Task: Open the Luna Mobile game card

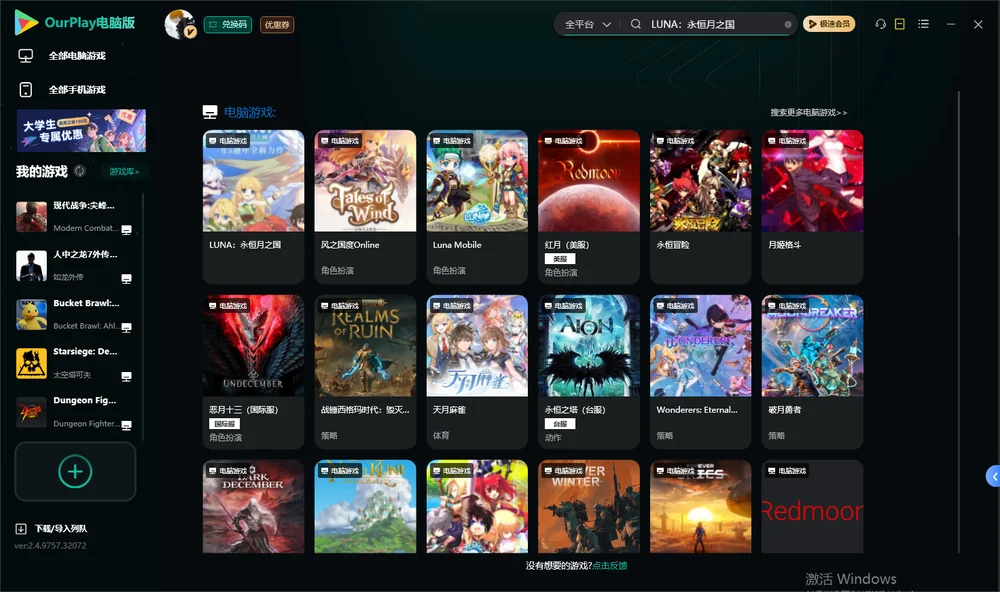Action: 477,207
